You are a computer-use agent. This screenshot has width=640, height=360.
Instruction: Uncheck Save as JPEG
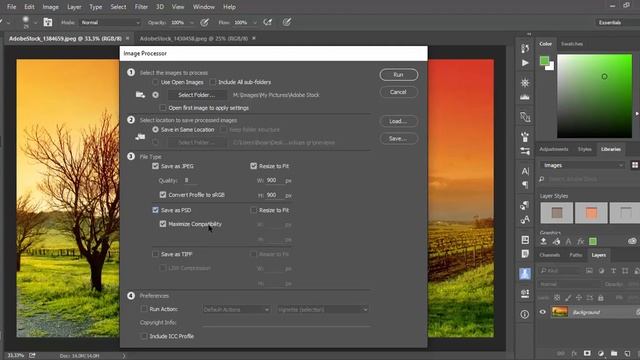click(156, 166)
